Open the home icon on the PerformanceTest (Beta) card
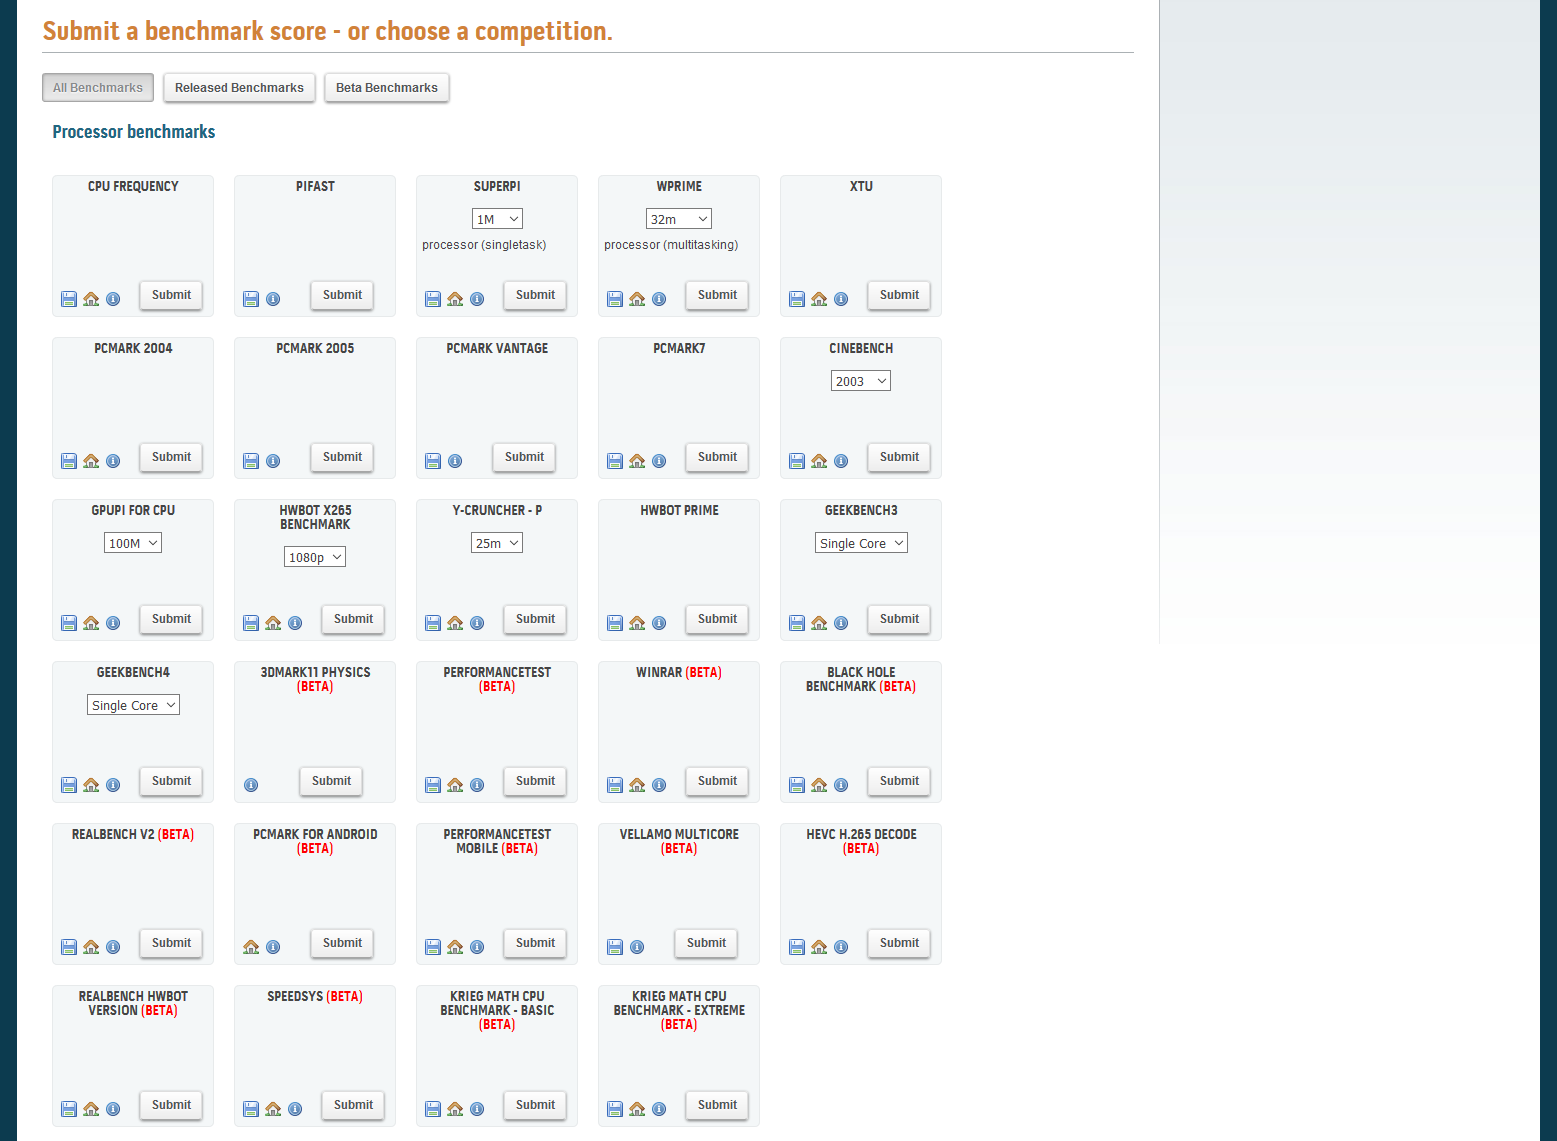The width and height of the screenshot is (1557, 1141). pos(455,785)
